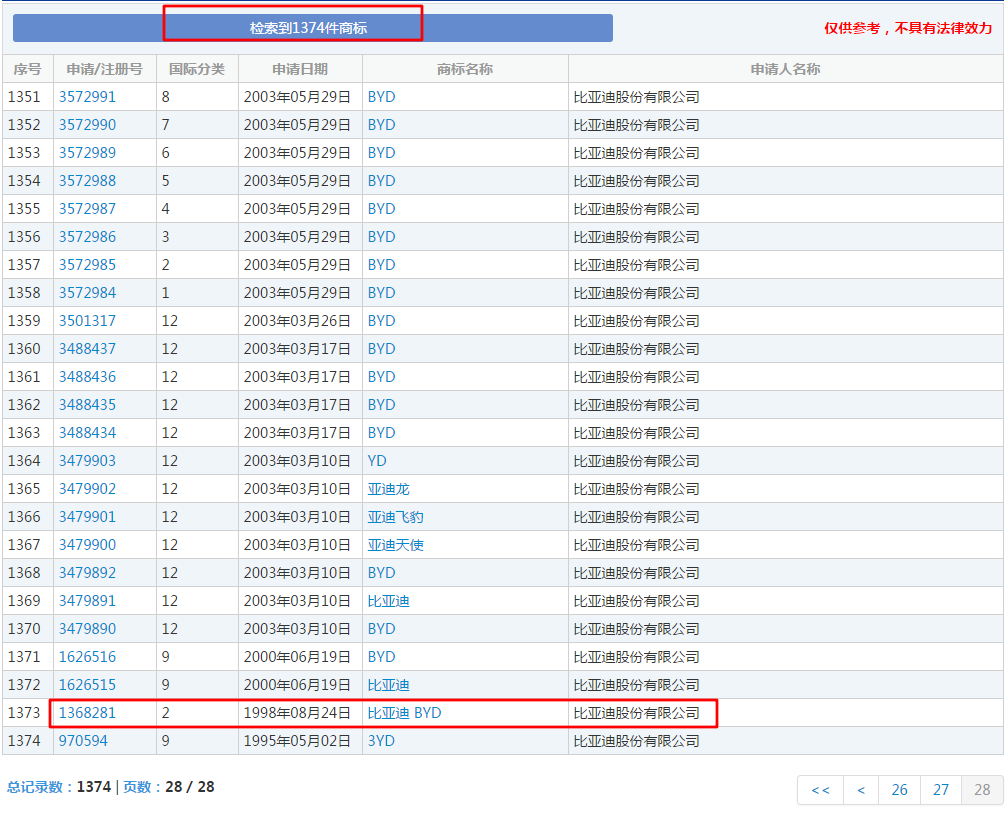Click trademark name 比亚迪 BYD link
This screenshot has height=819, width=1005.
pos(404,713)
